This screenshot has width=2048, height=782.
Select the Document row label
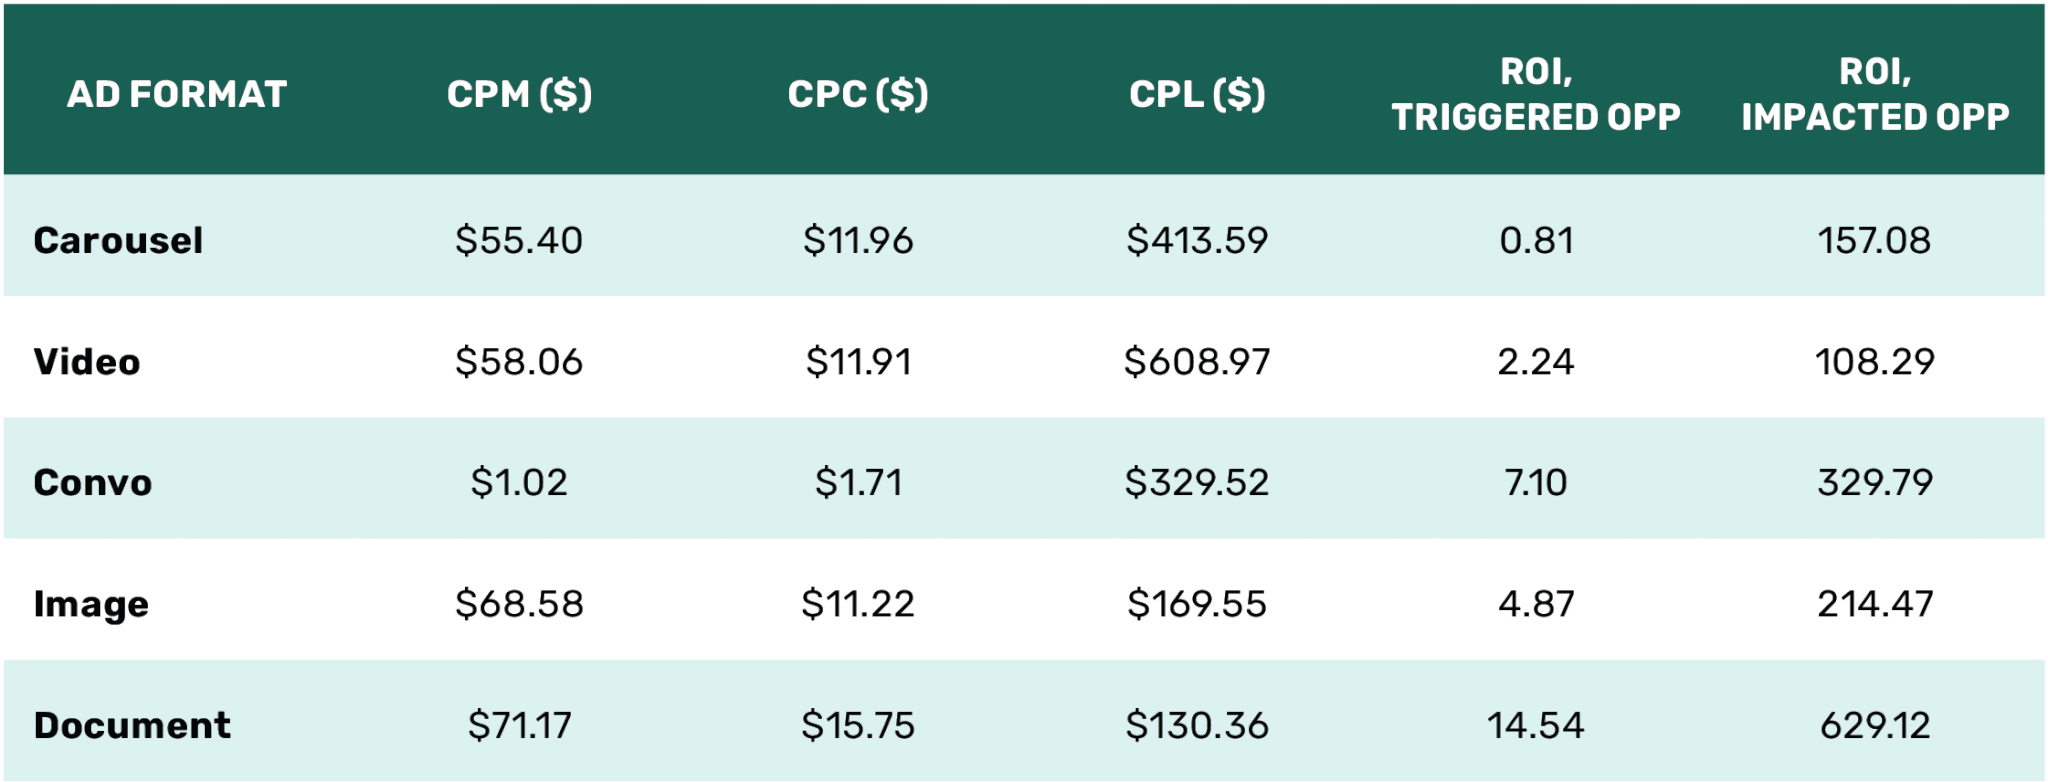pyautogui.click(x=132, y=725)
